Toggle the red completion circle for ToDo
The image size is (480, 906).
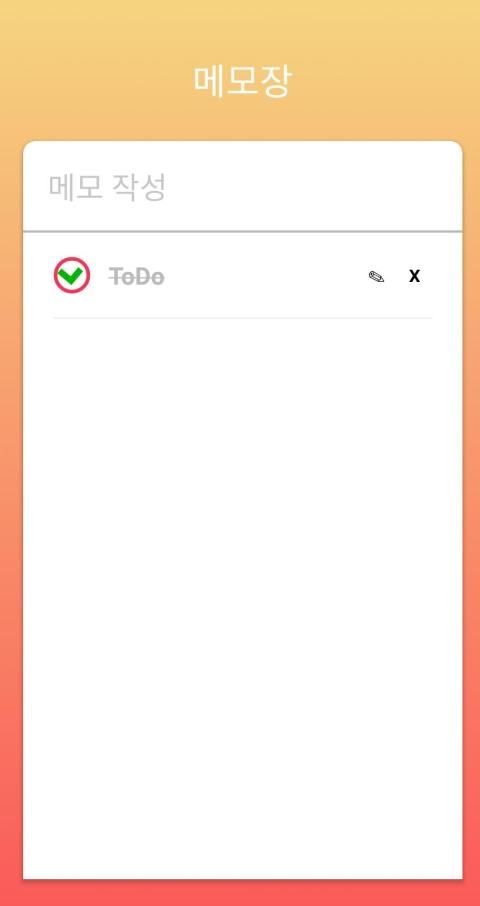coord(72,276)
